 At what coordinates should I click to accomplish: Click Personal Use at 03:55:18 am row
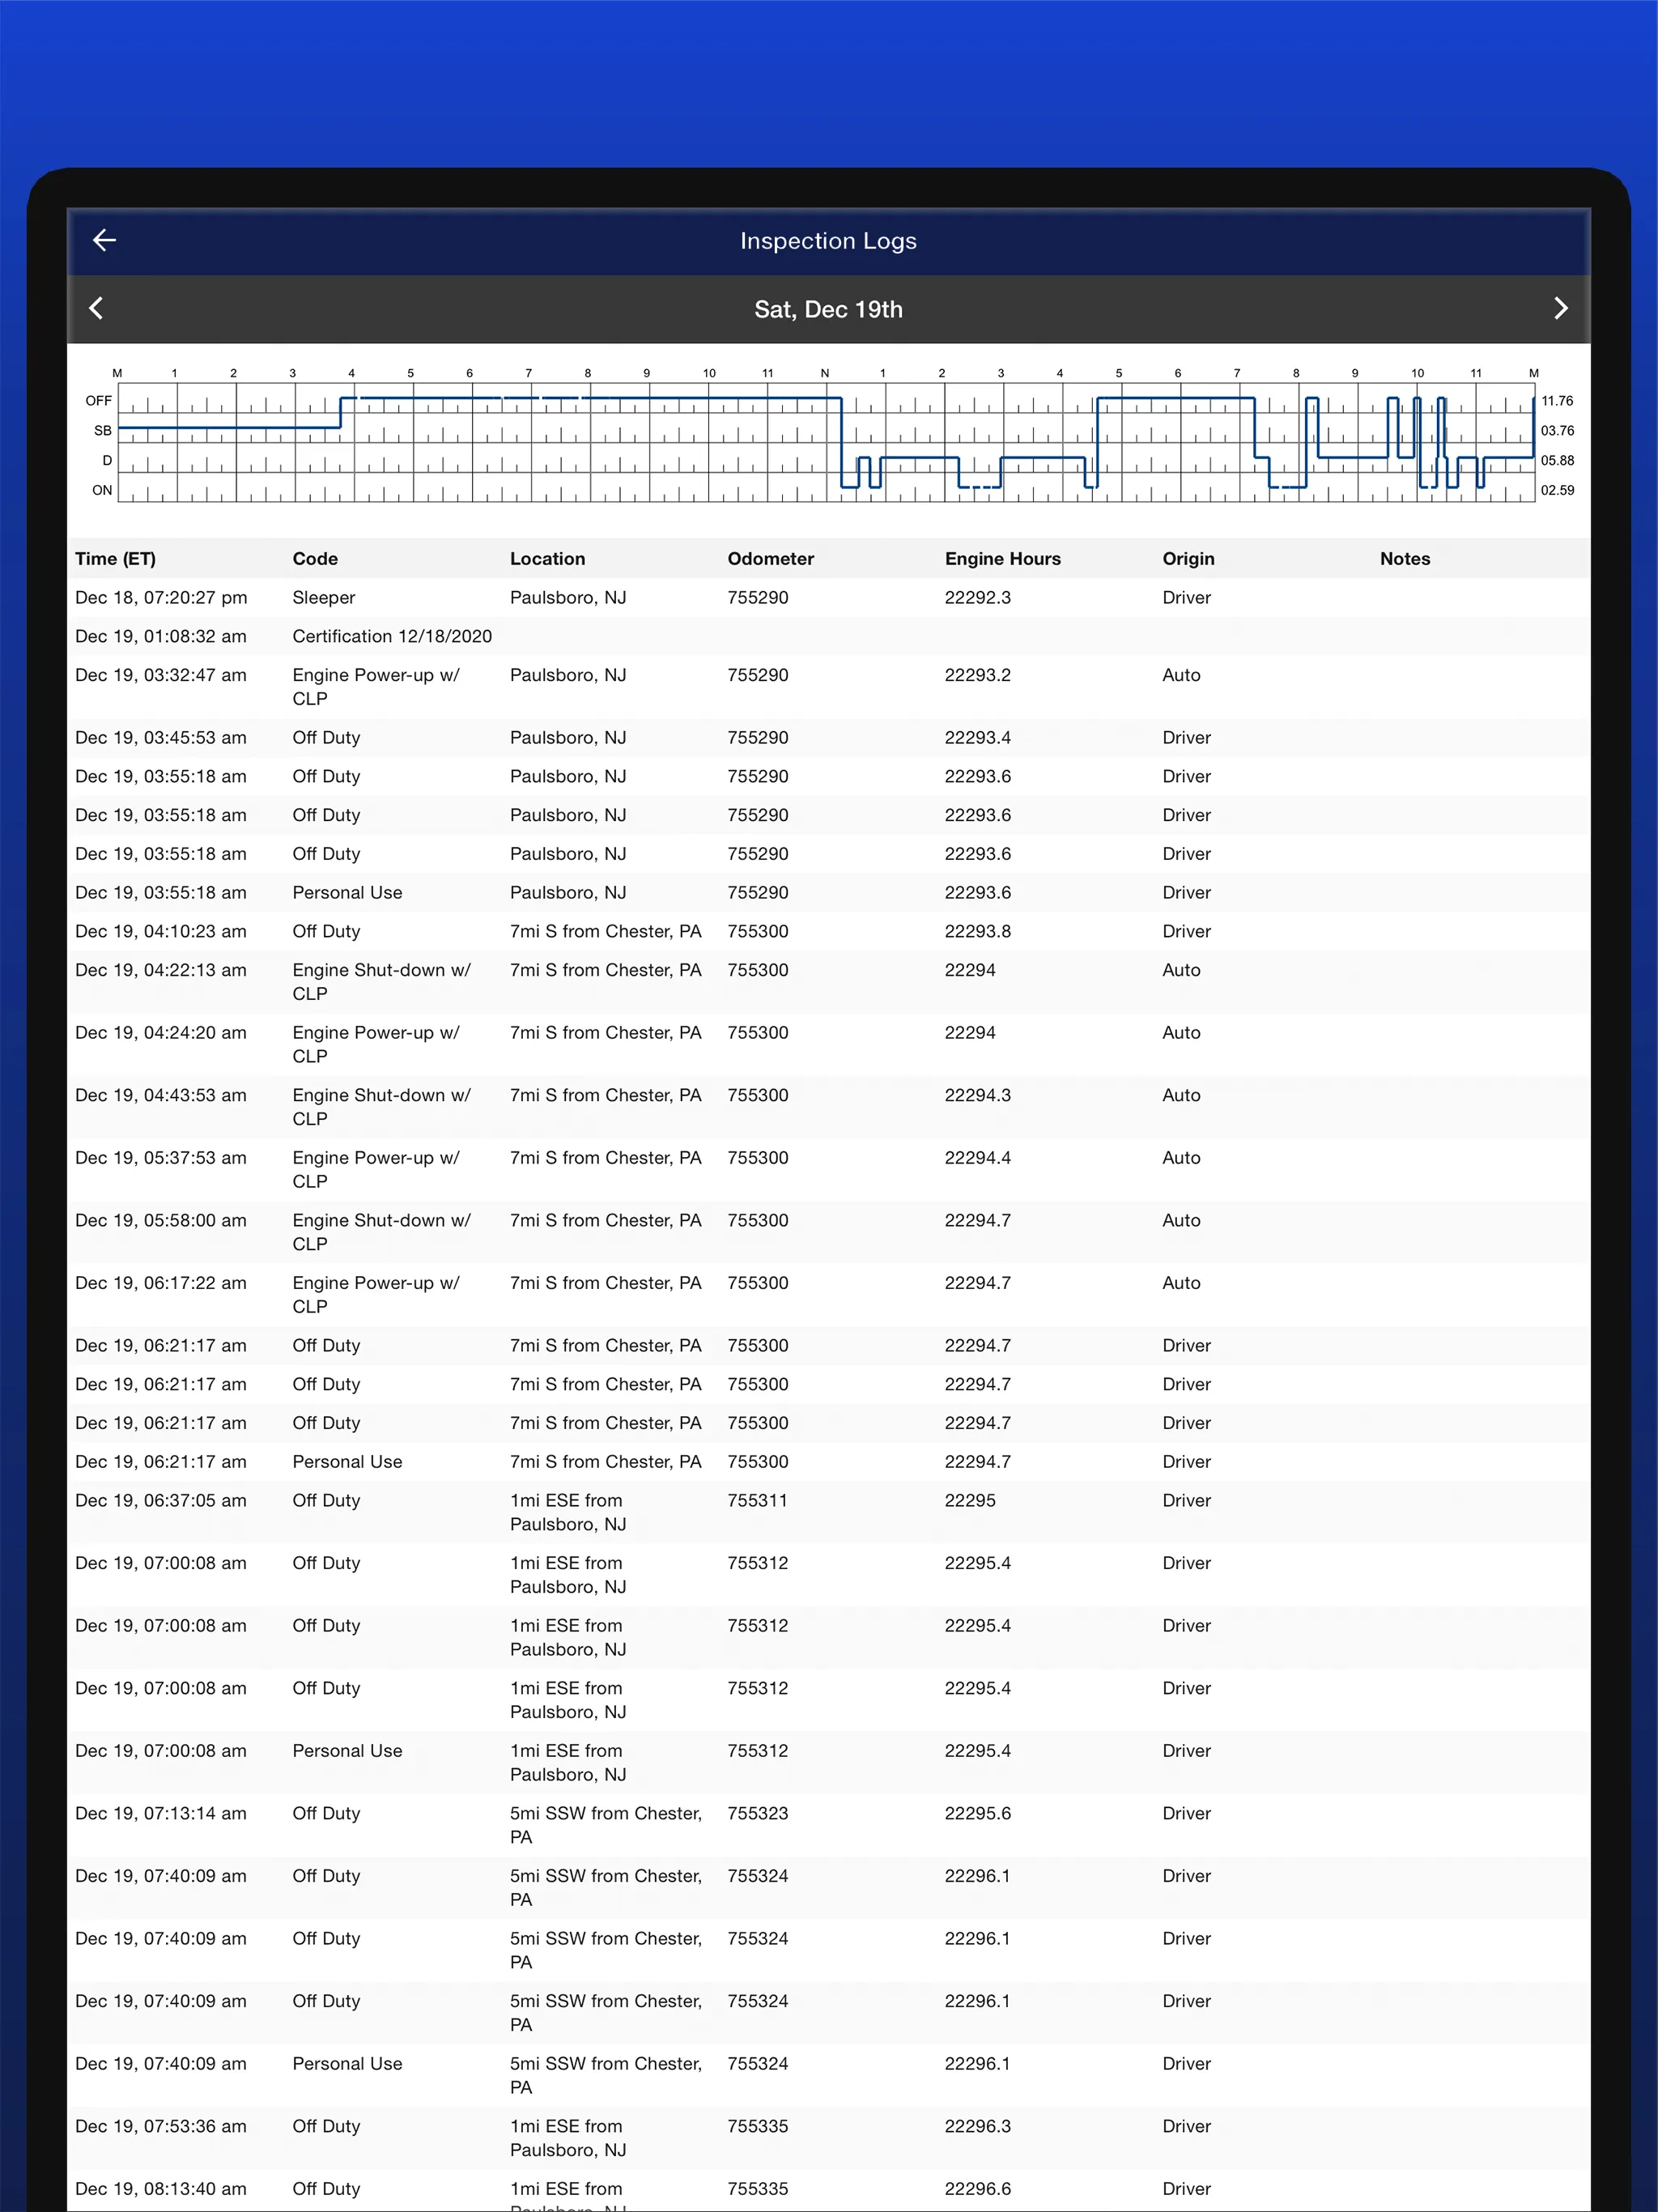point(347,893)
